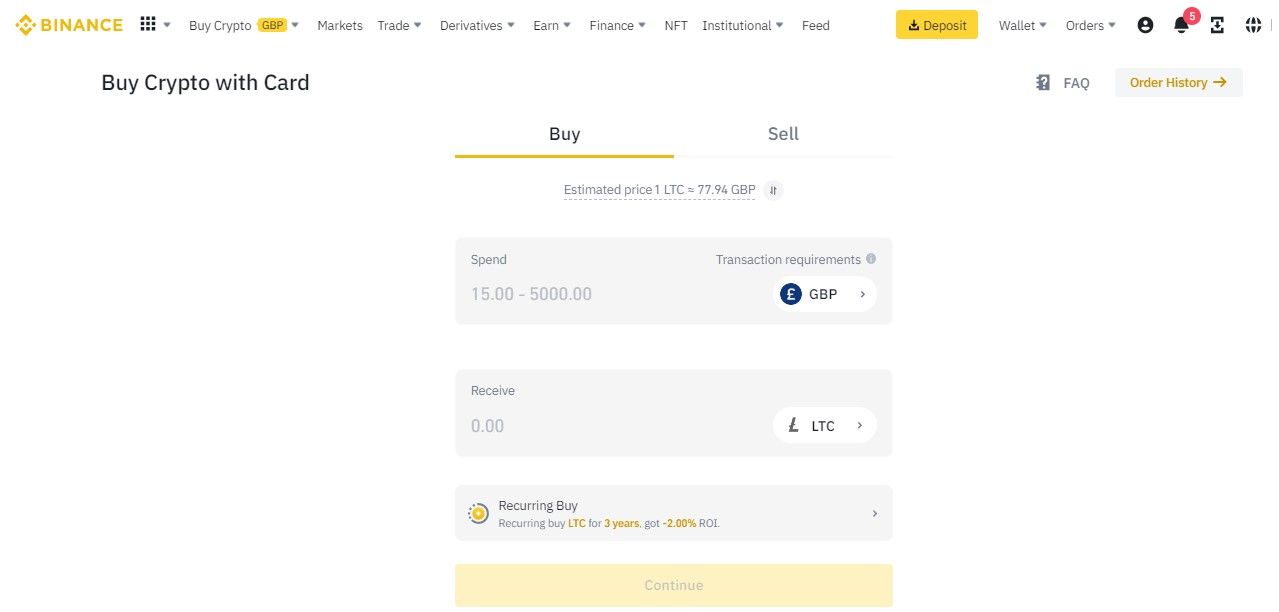This screenshot has width=1279, height=612.
Task: Switch to the Sell tab
Action: coord(783,134)
